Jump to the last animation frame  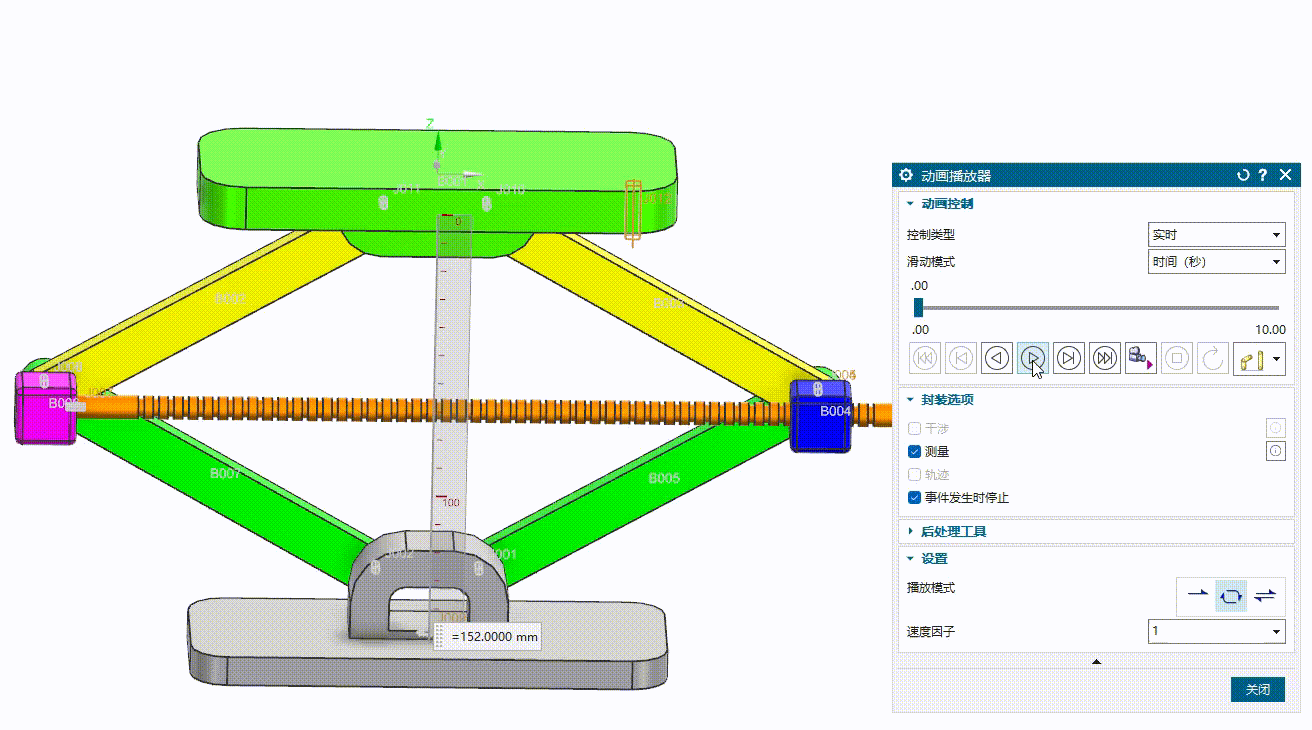coord(1105,357)
